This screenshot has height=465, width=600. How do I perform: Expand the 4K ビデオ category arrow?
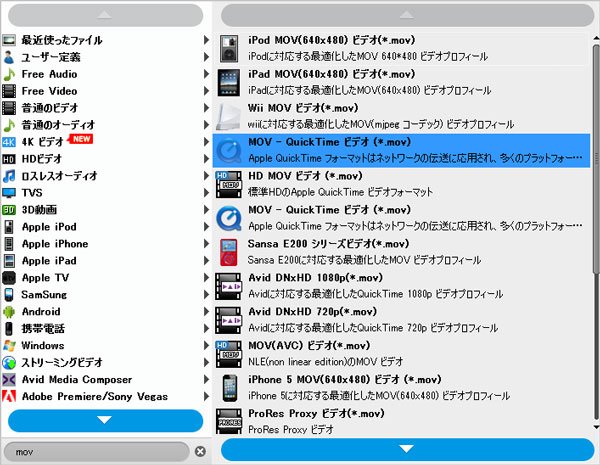coord(206,142)
